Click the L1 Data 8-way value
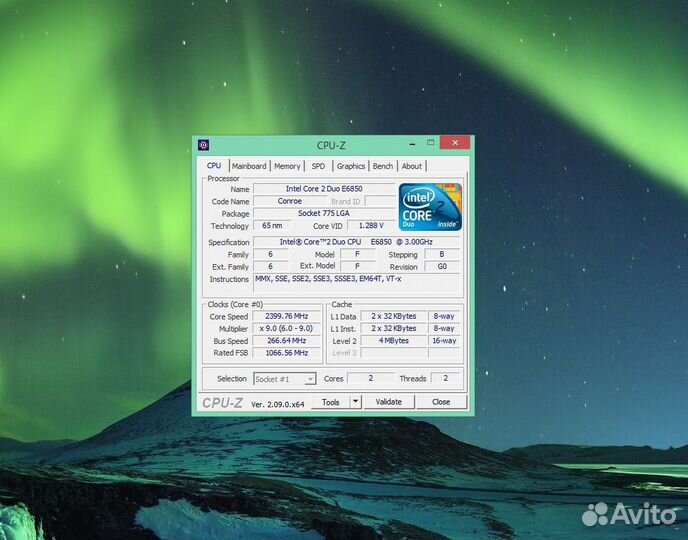Image resolution: width=688 pixels, height=540 pixels. click(x=444, y=316)
